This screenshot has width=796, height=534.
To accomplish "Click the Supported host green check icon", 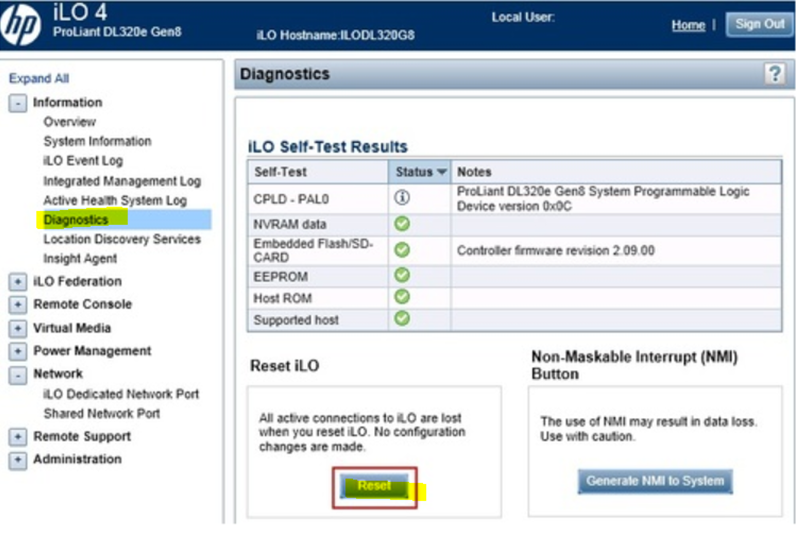I will [402, 319].
